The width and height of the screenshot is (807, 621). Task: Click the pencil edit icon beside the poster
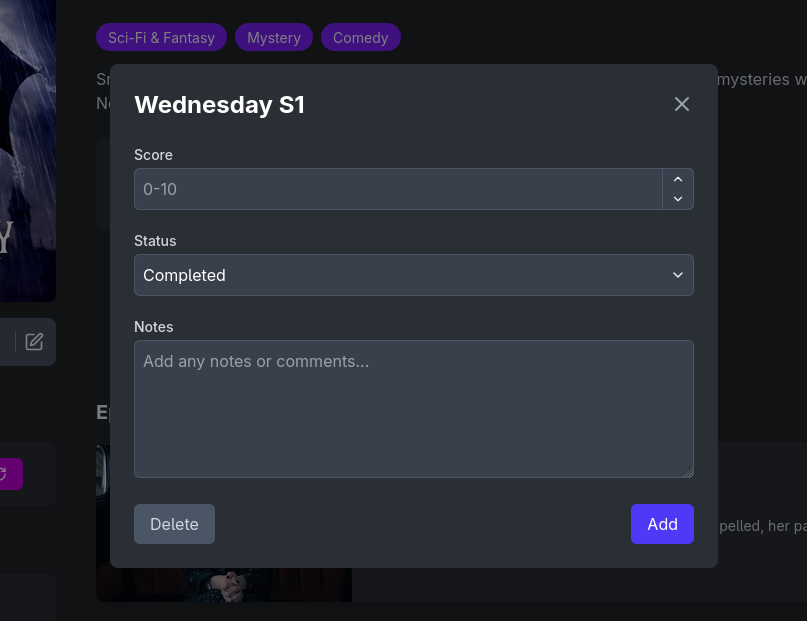coord(34,342)
